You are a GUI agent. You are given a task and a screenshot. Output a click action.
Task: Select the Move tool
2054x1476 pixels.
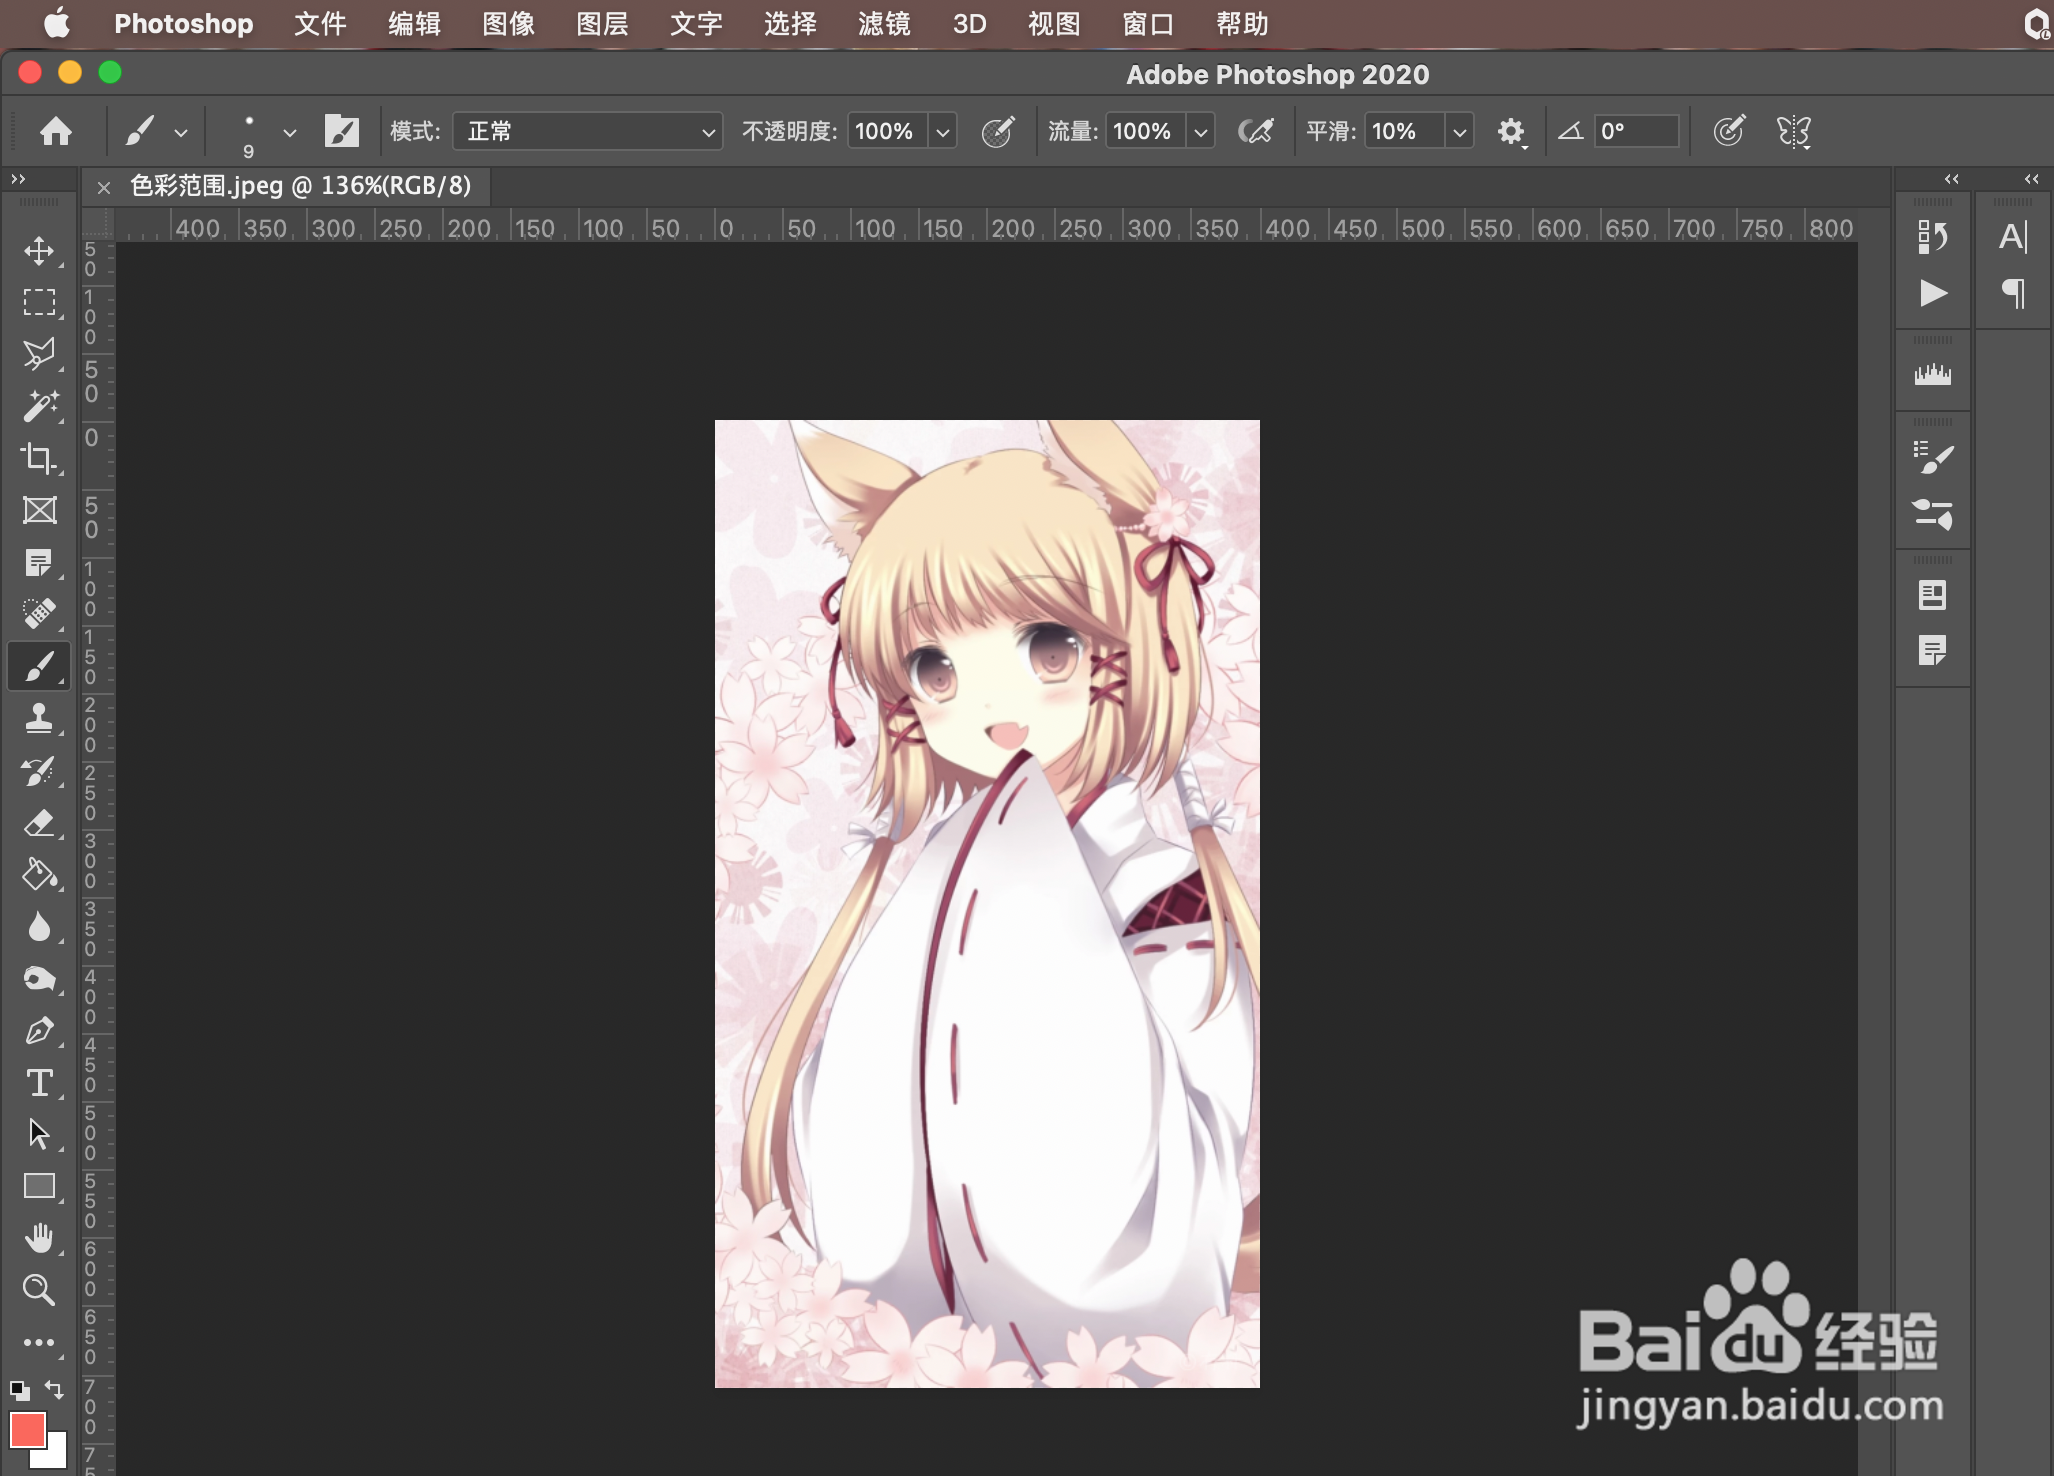pyautogui.click(x=39, y=250)
